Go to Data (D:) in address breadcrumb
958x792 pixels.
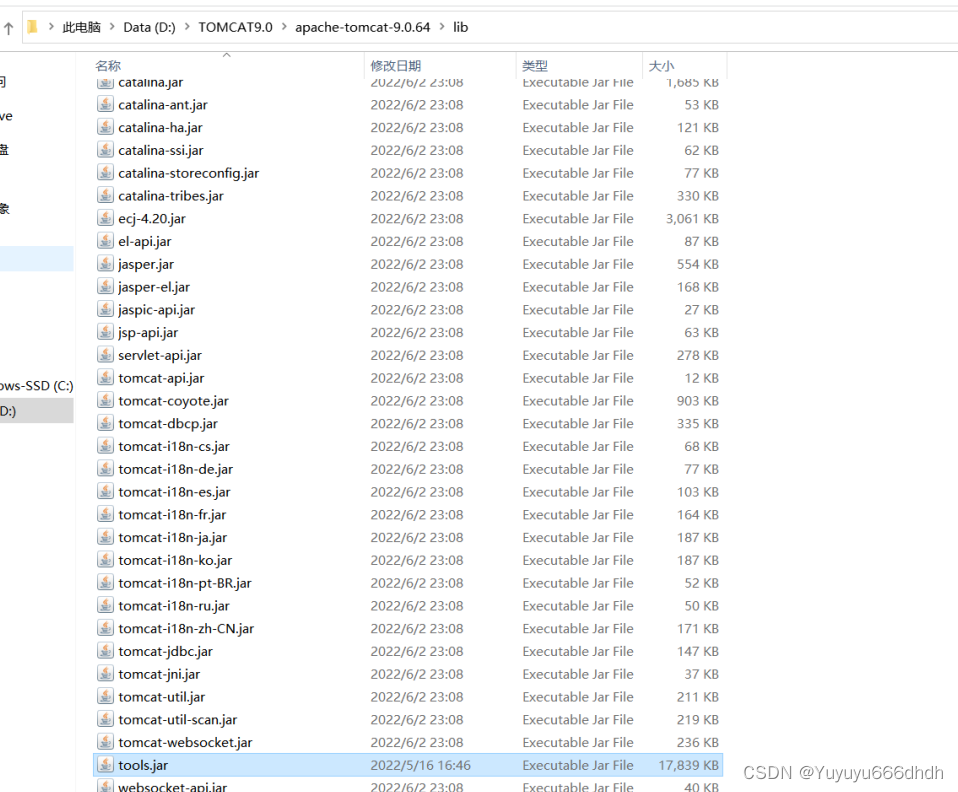click(x=149, y=27)
